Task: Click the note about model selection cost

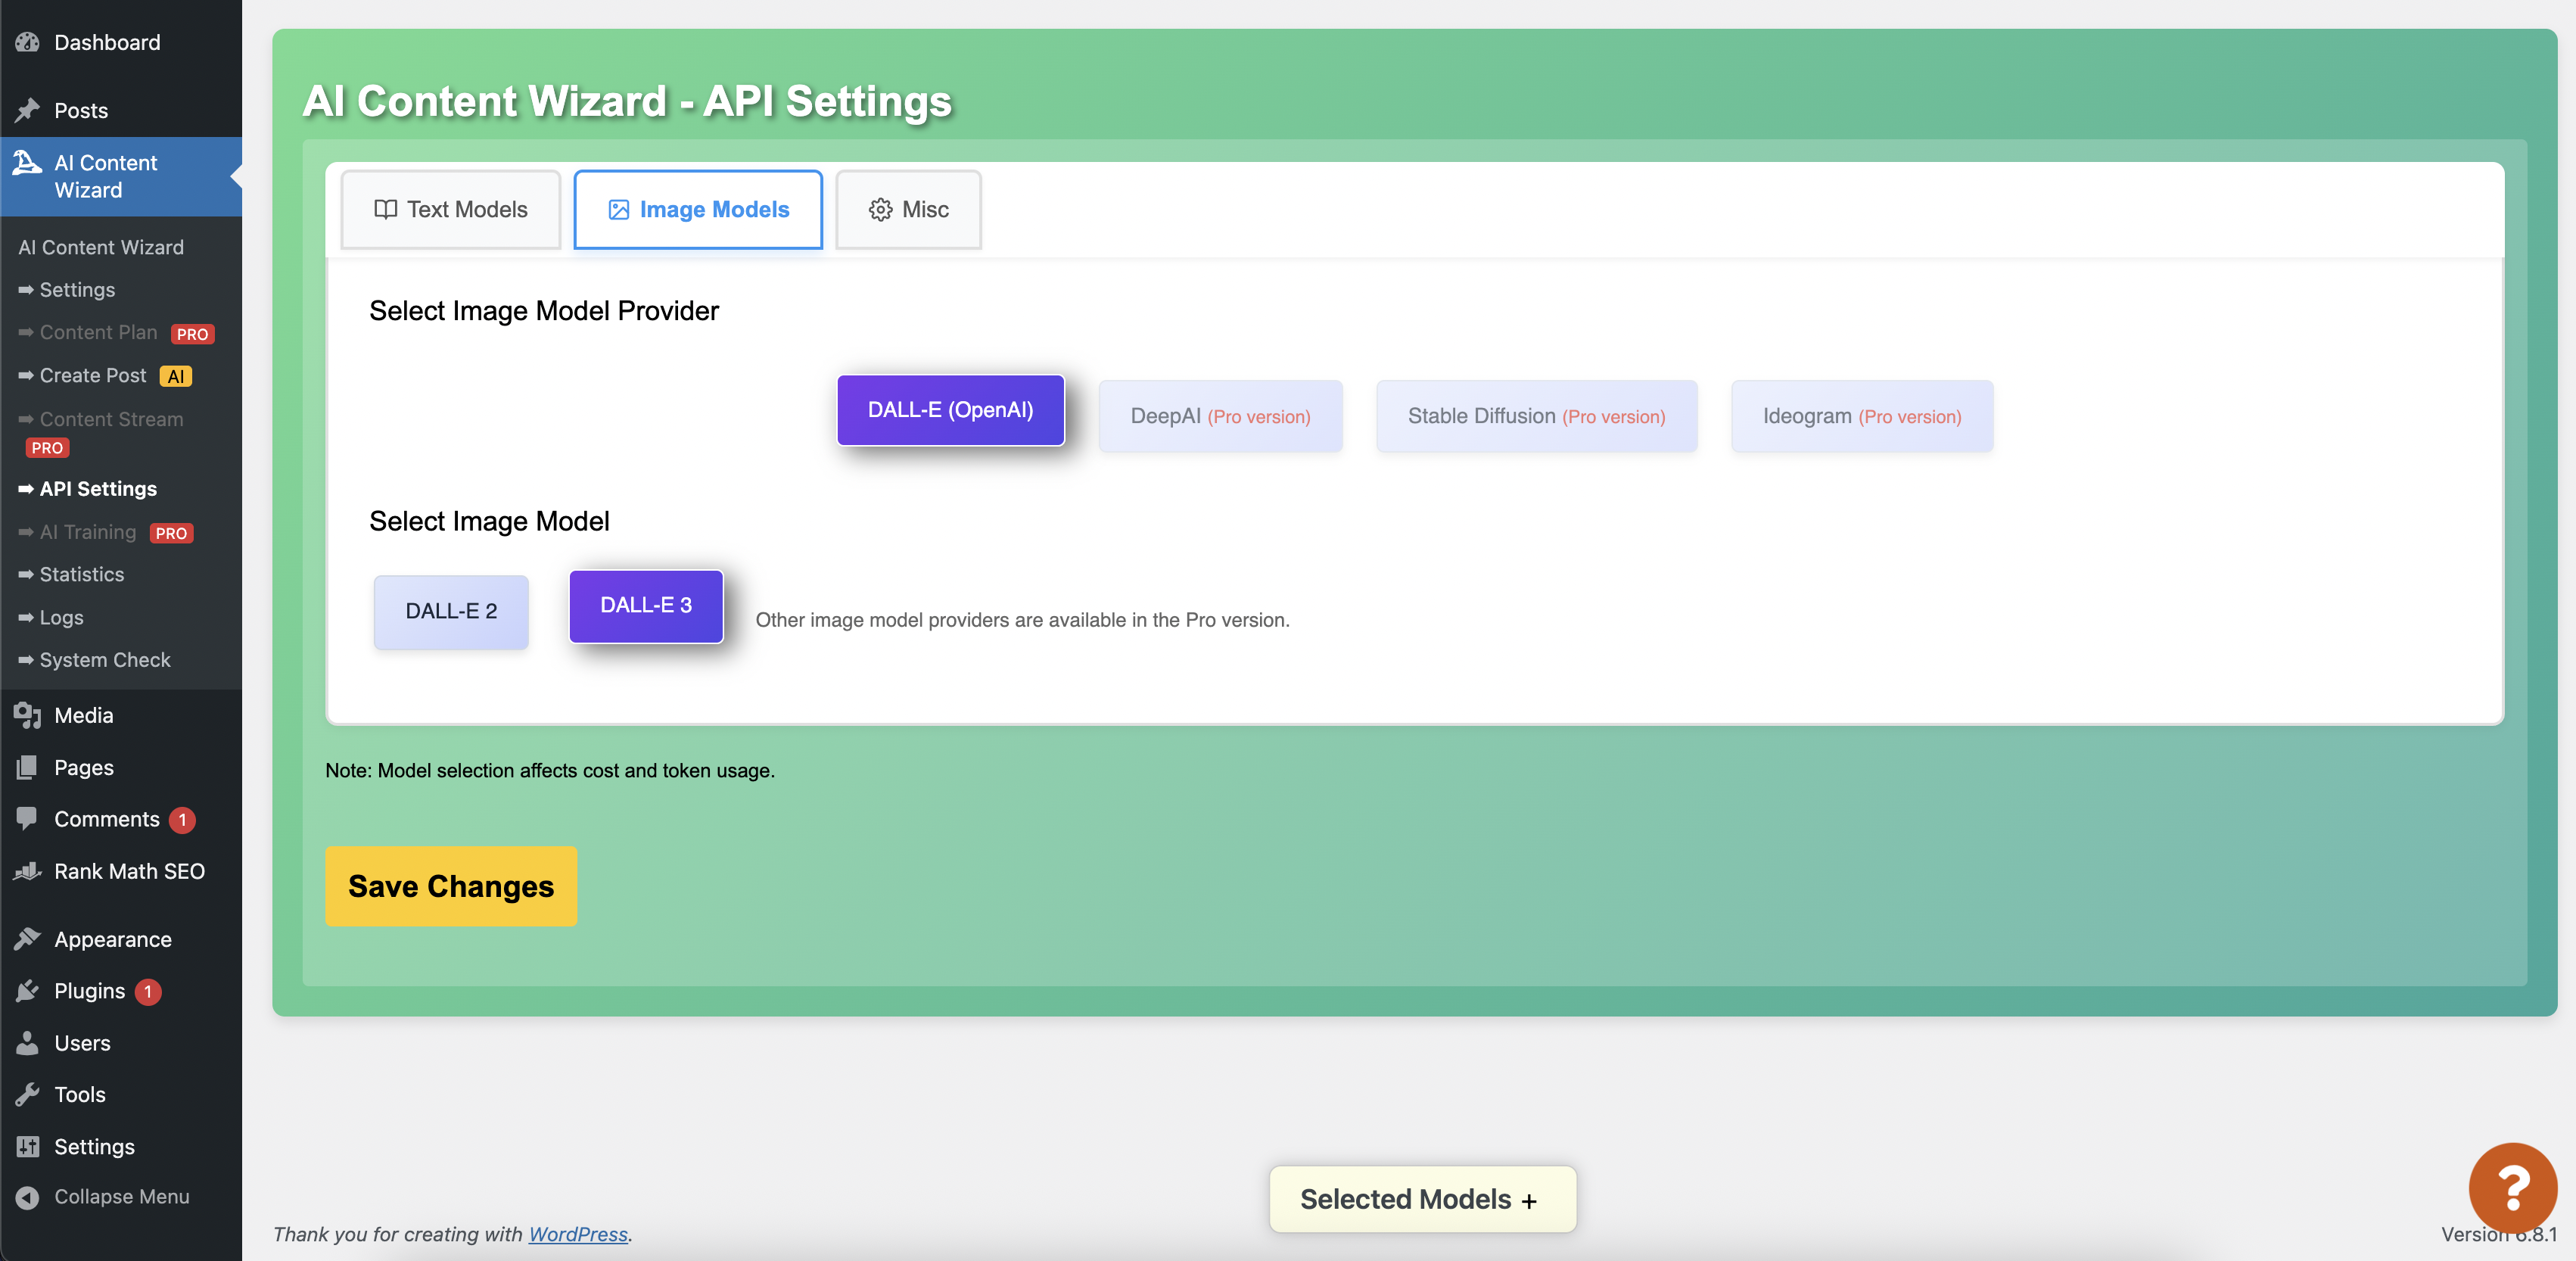Action: (550, 771)
